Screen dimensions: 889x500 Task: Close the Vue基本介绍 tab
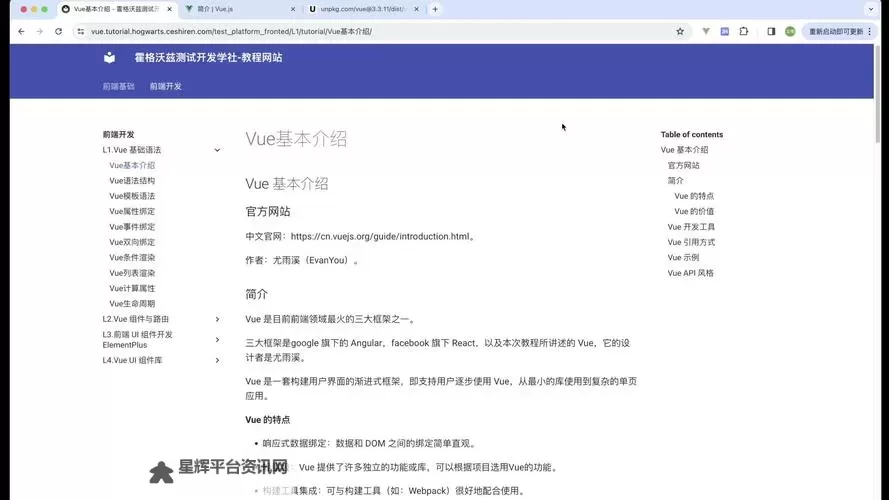click(x=169, y=9)
